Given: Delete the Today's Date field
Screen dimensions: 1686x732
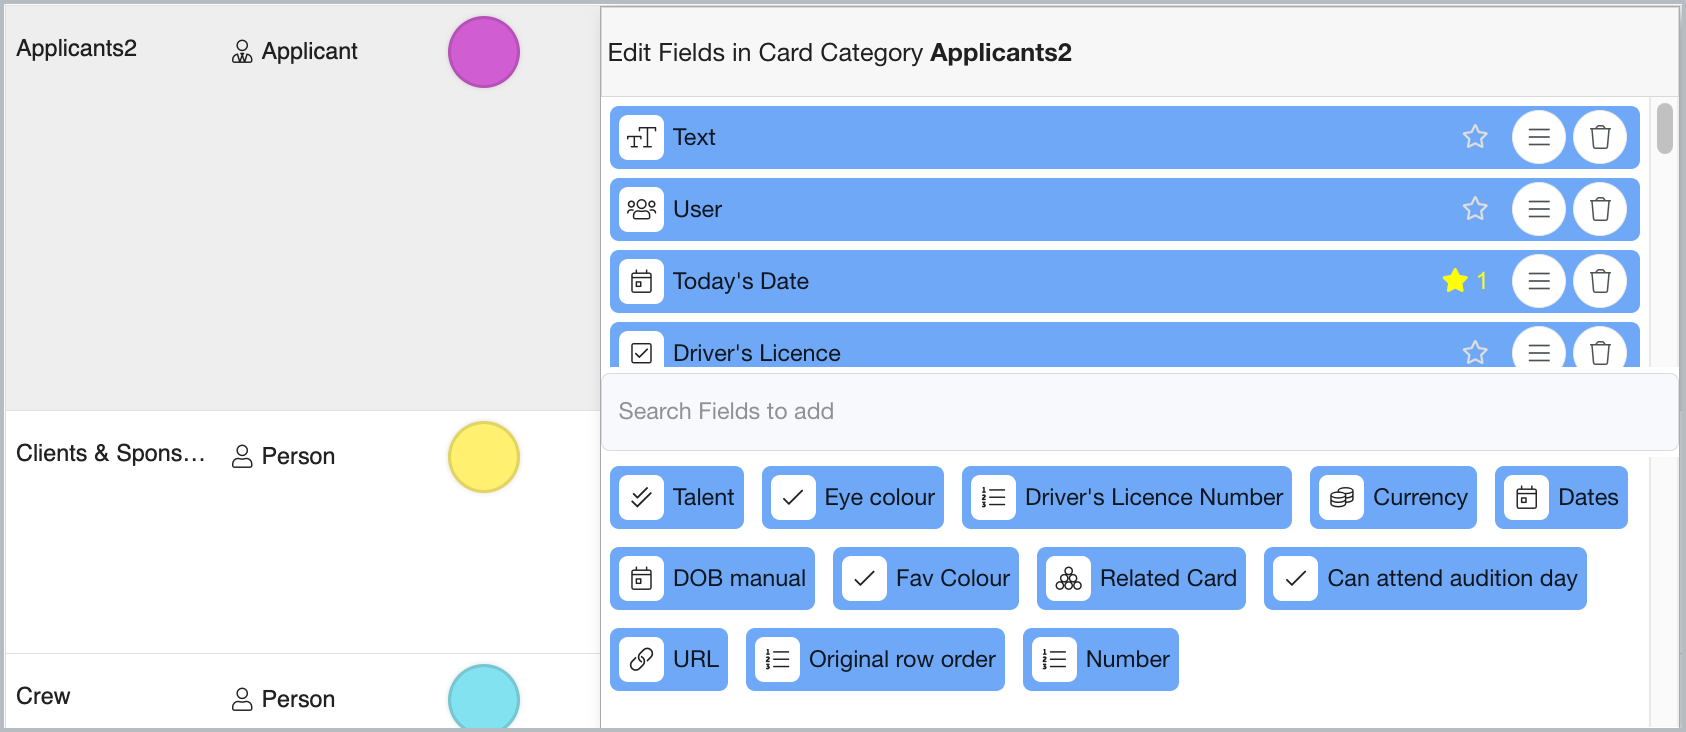Looking at the screenshot, I should [x=1600, y=281].
